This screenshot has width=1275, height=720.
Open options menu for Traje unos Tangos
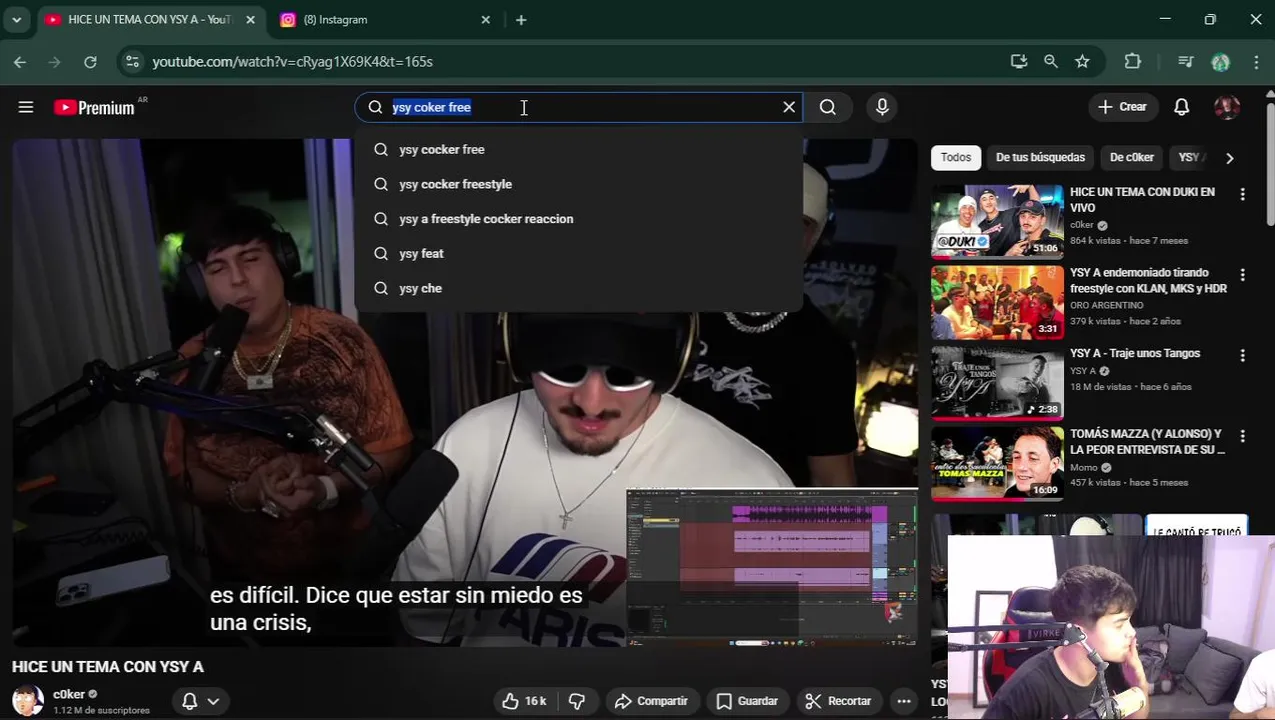pyautogui.click(x=1242, y=356)
